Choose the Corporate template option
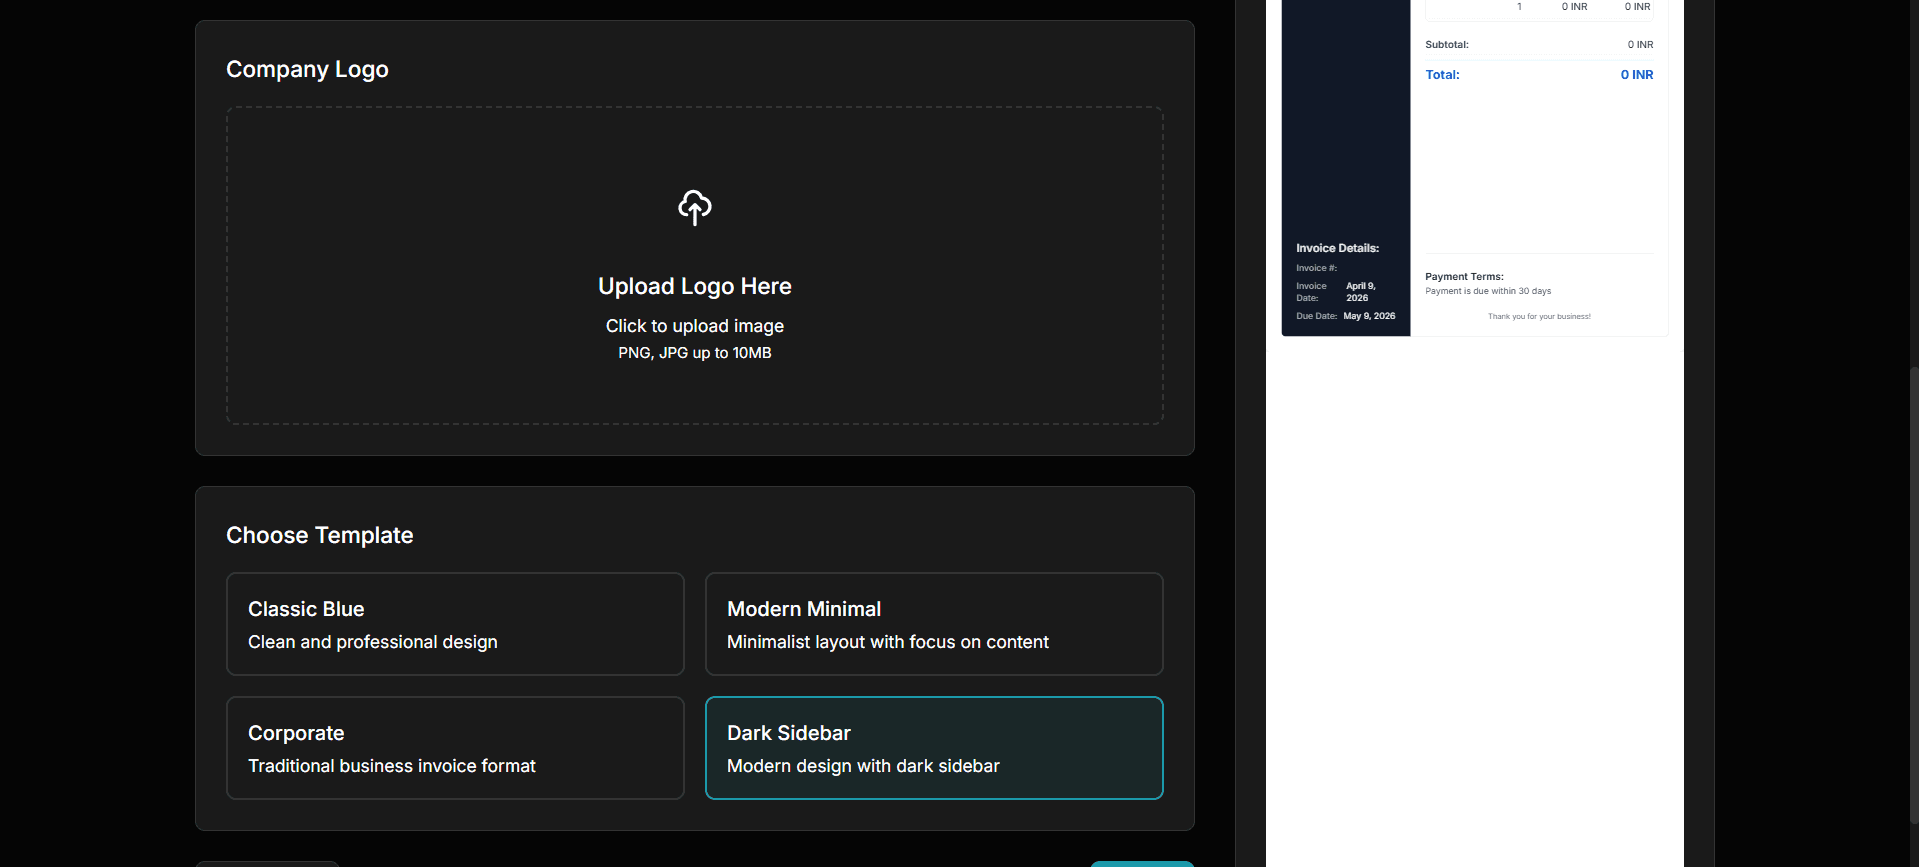The image size is (1919, 867). [455, 748]
